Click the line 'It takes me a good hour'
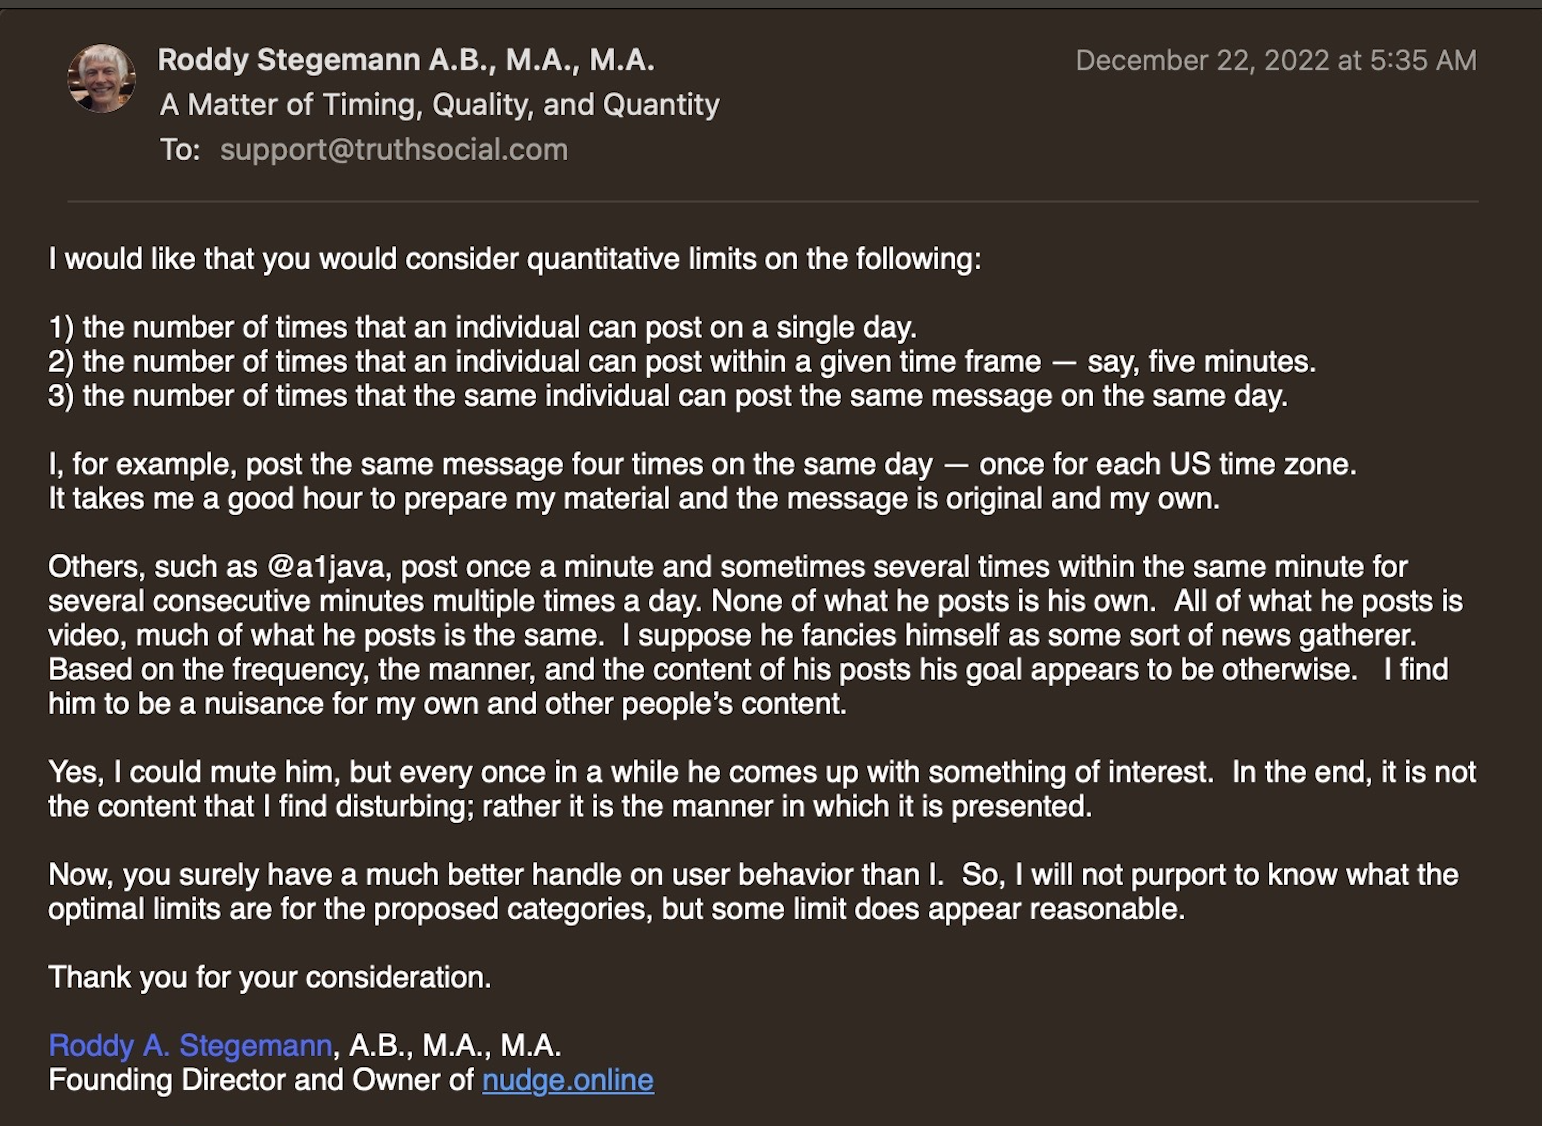The height and width of the screenshot is (1126, 1542). click(x=633, y=499)
